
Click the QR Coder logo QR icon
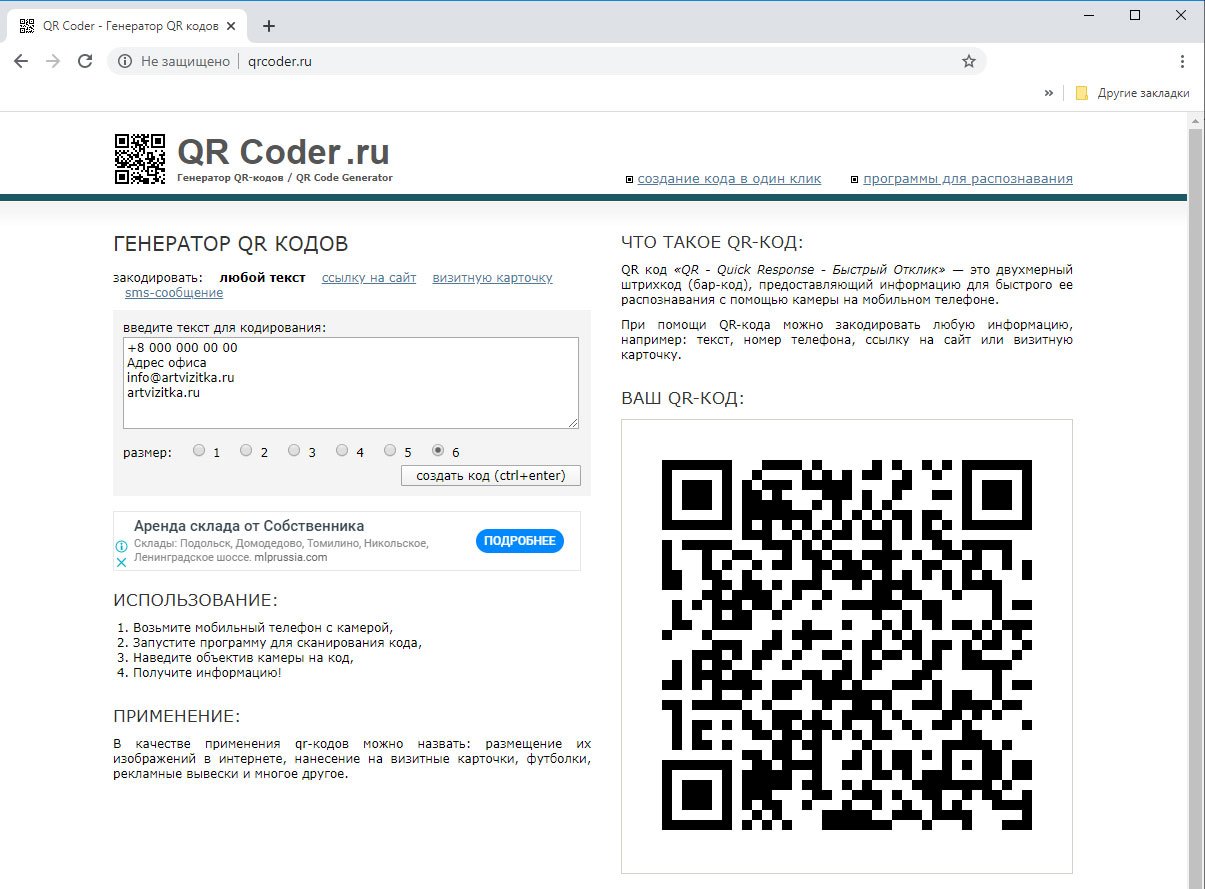(x=140, y=159)
